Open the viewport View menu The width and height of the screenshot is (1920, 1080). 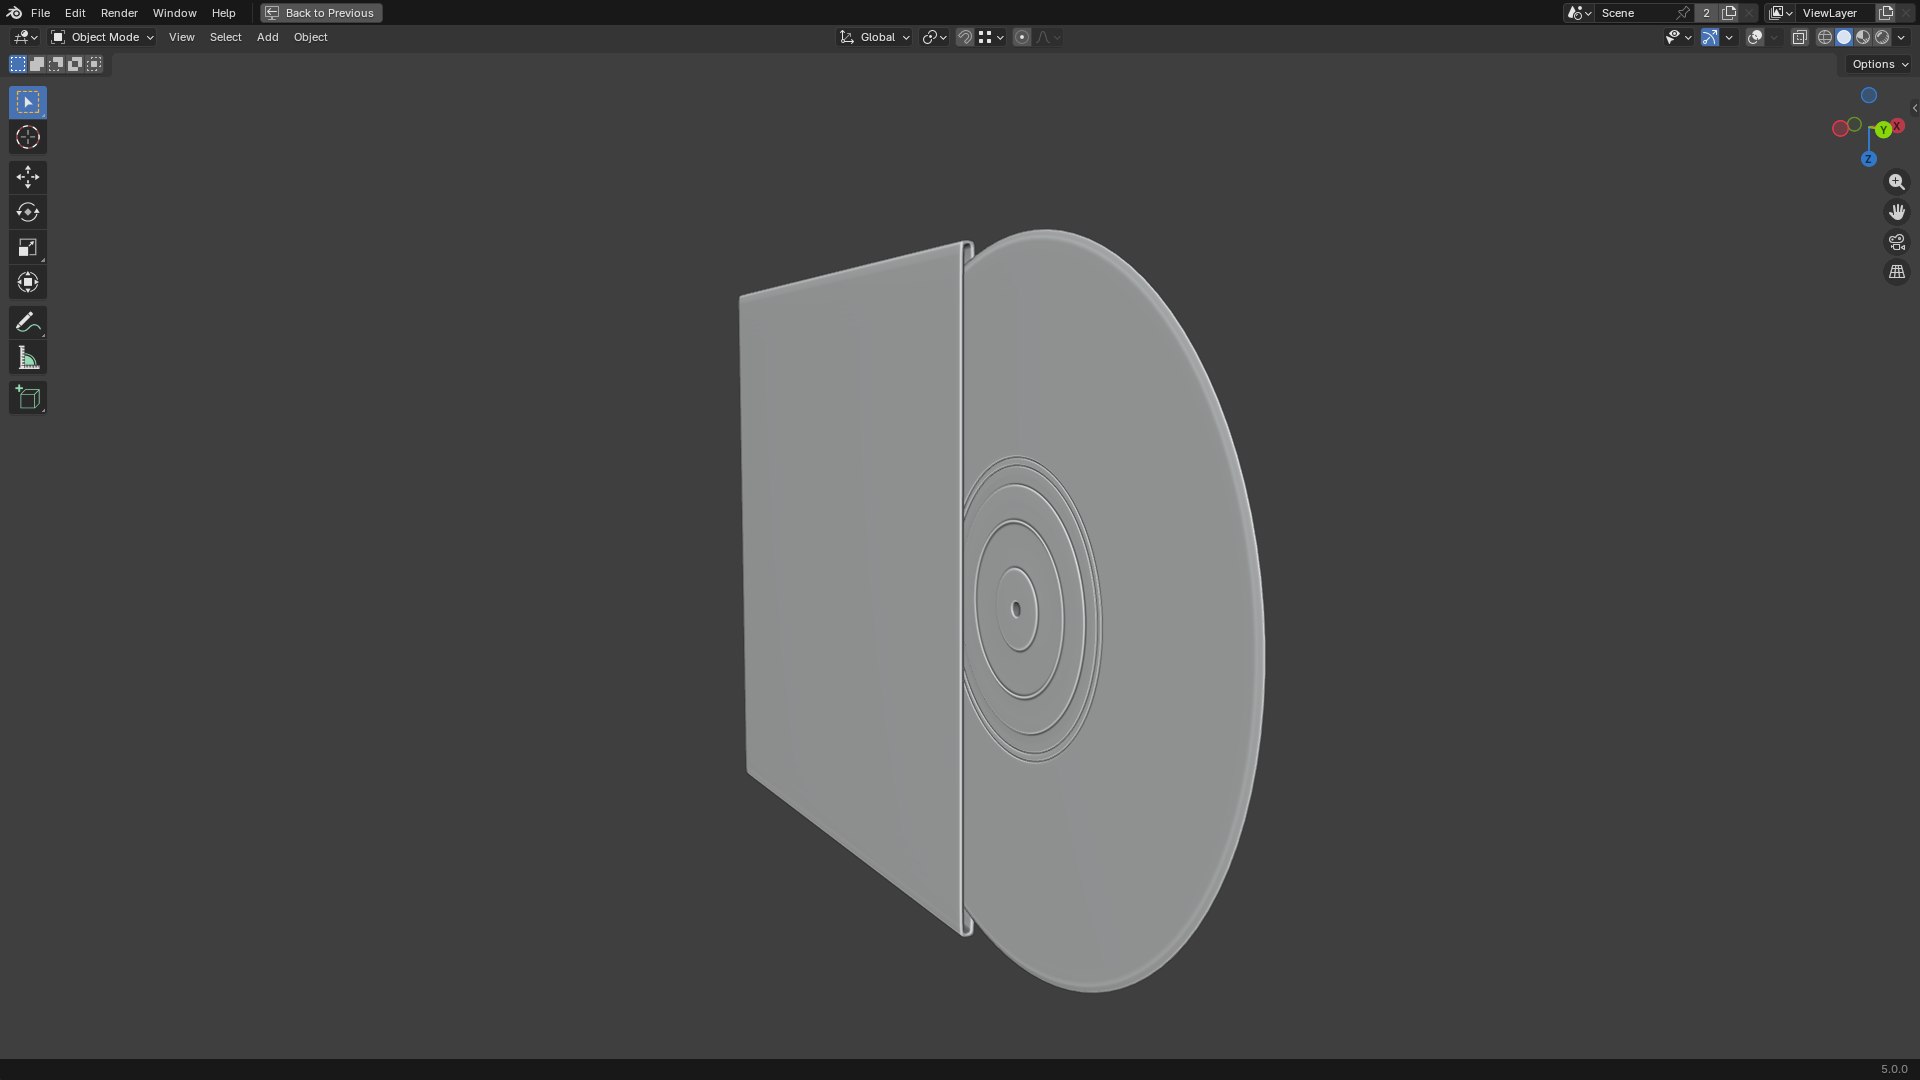(182, 37)
